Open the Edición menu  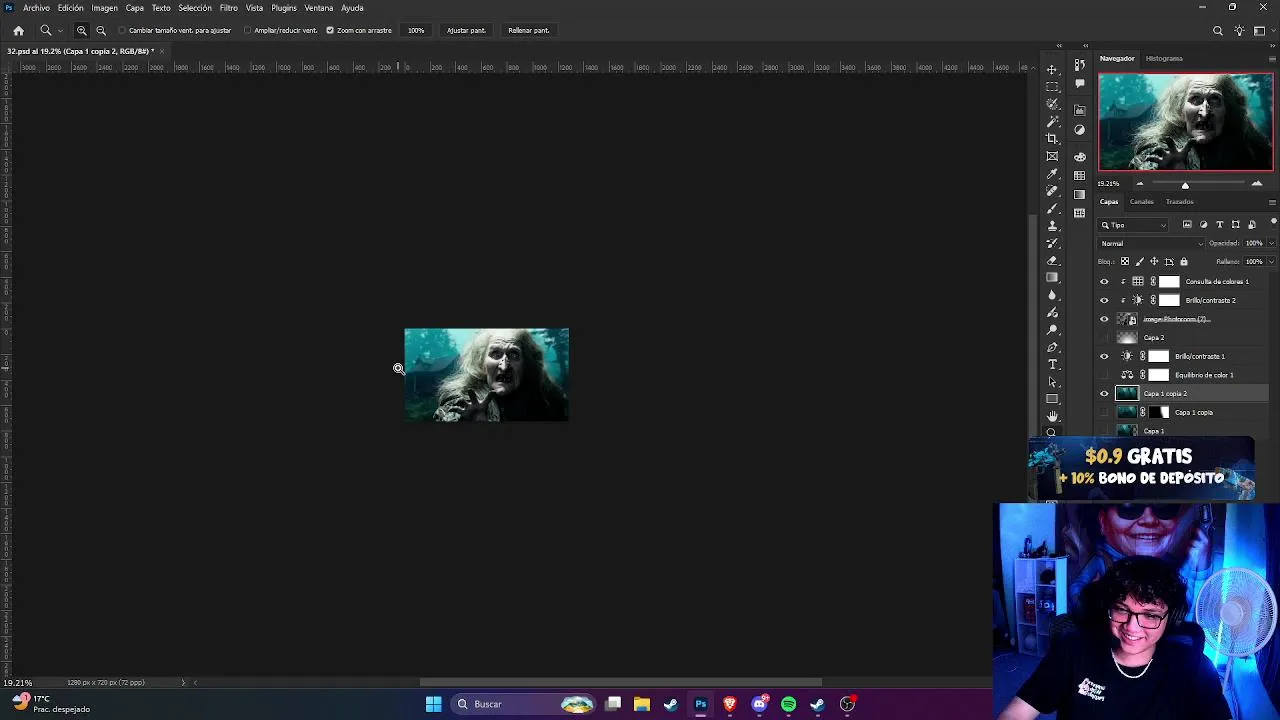[x=71, y=8]
